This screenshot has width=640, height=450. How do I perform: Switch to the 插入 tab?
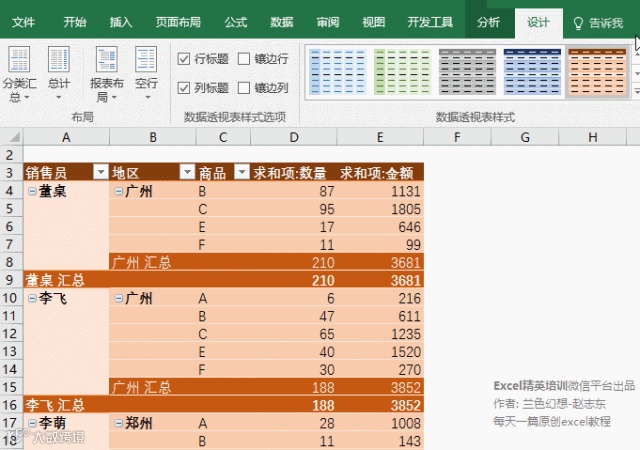pos(121,22)
